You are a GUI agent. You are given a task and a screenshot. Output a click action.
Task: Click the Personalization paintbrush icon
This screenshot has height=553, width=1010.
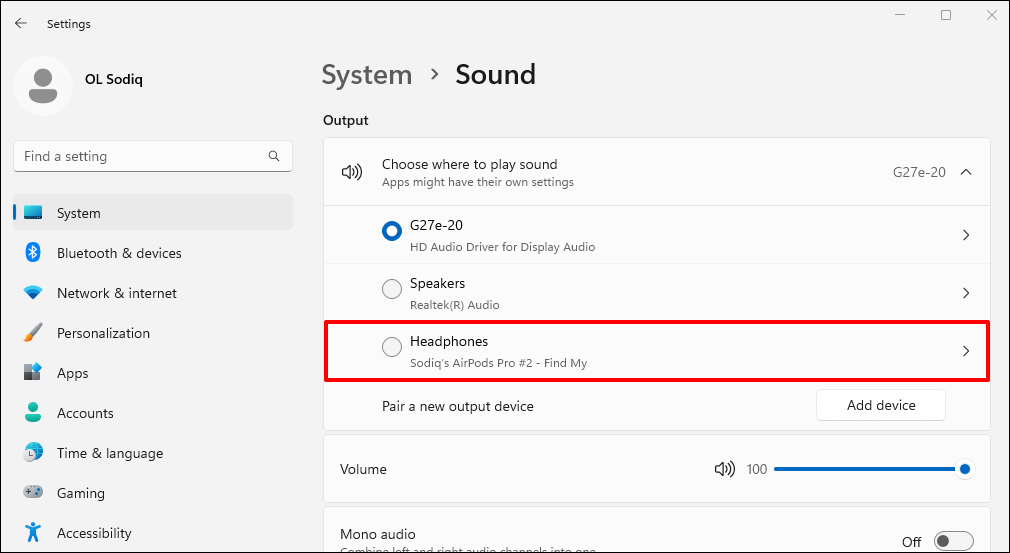[x=33, y=333]
